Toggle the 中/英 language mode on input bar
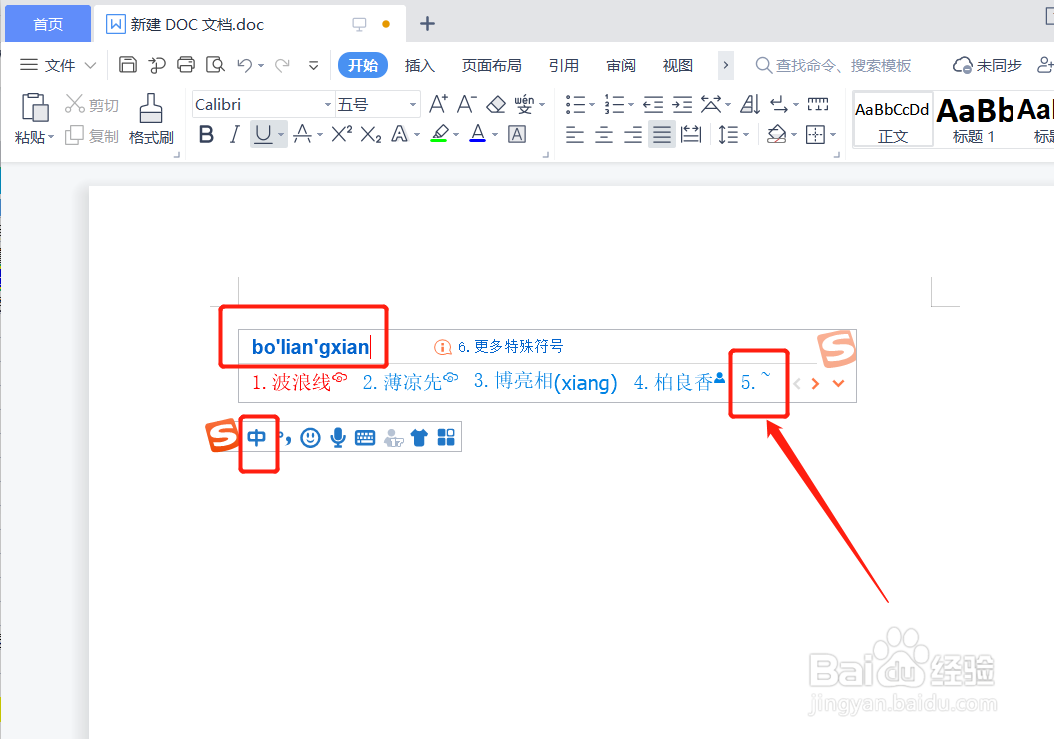The height and width of the screenshot is (739, 1054). click(x=259, y=437)
